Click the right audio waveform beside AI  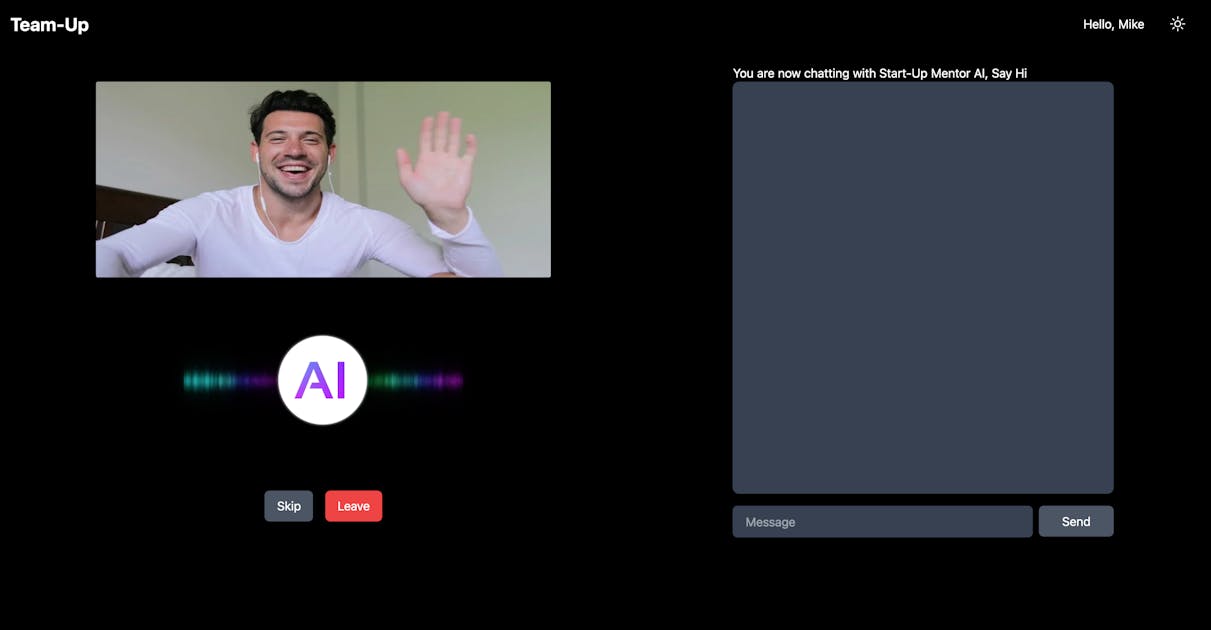click(x=417, y=380)
